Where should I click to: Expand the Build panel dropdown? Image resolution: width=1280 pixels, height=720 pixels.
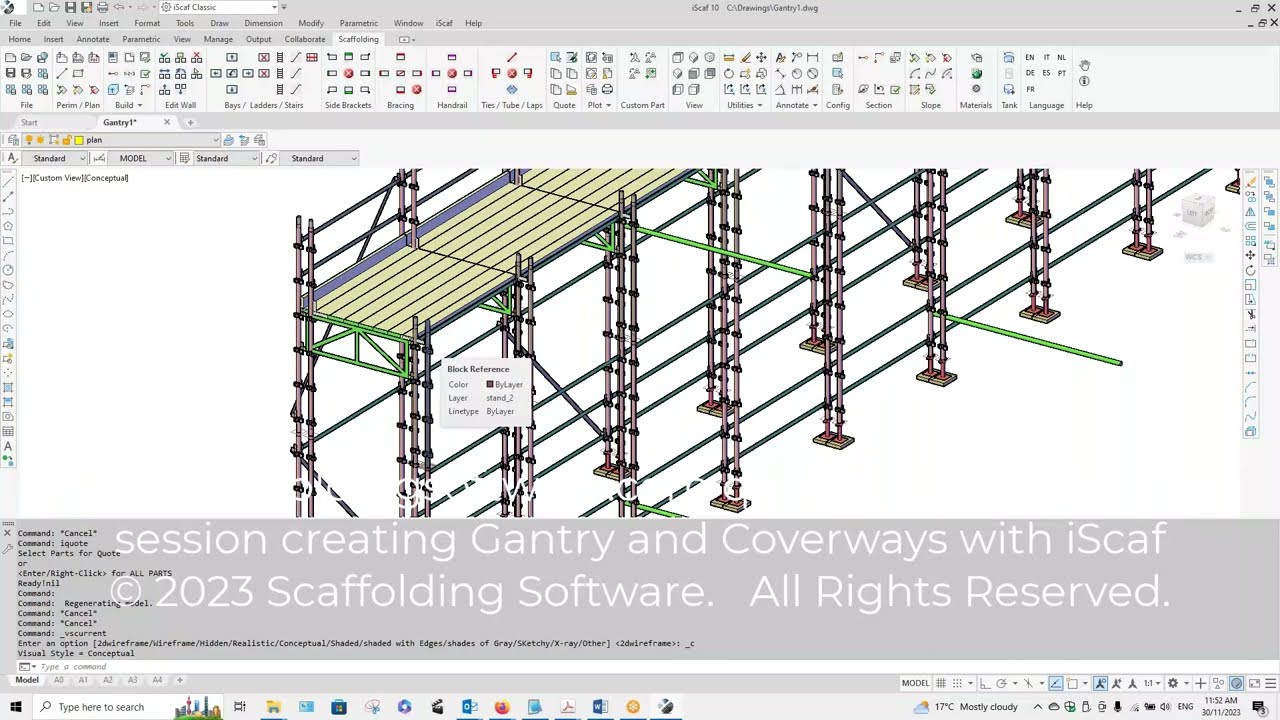click(x=139, y=105)
